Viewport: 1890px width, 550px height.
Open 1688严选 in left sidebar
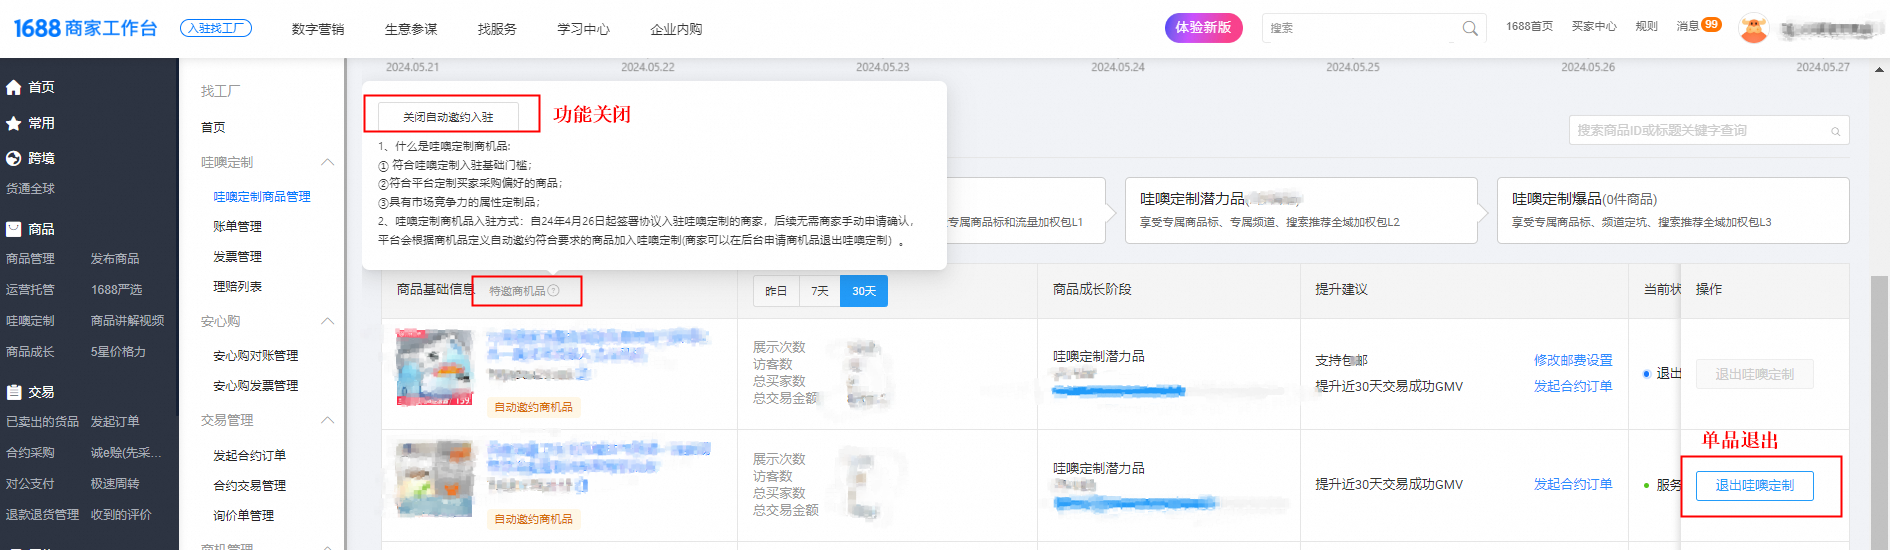tap(116, 290)
